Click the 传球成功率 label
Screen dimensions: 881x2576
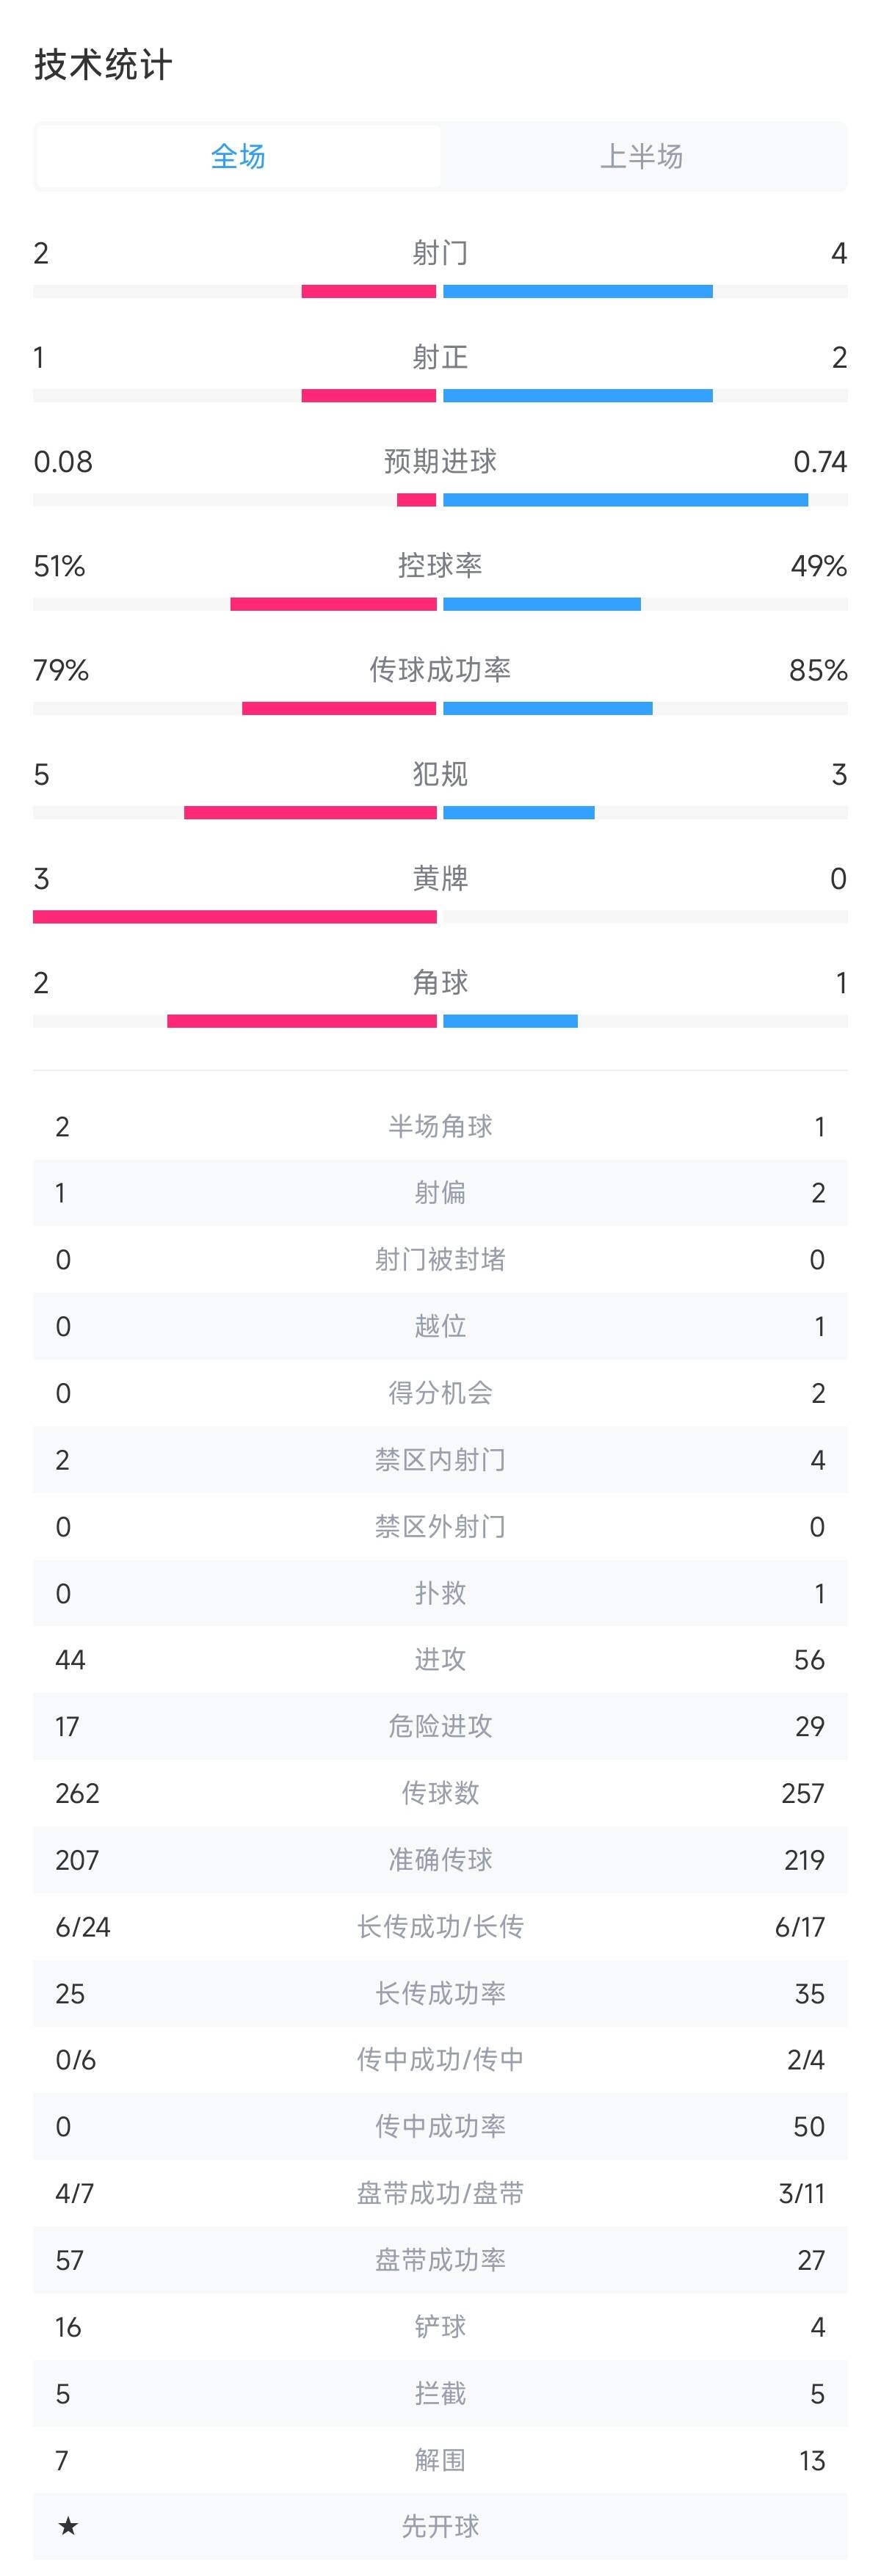click(440, 670)
